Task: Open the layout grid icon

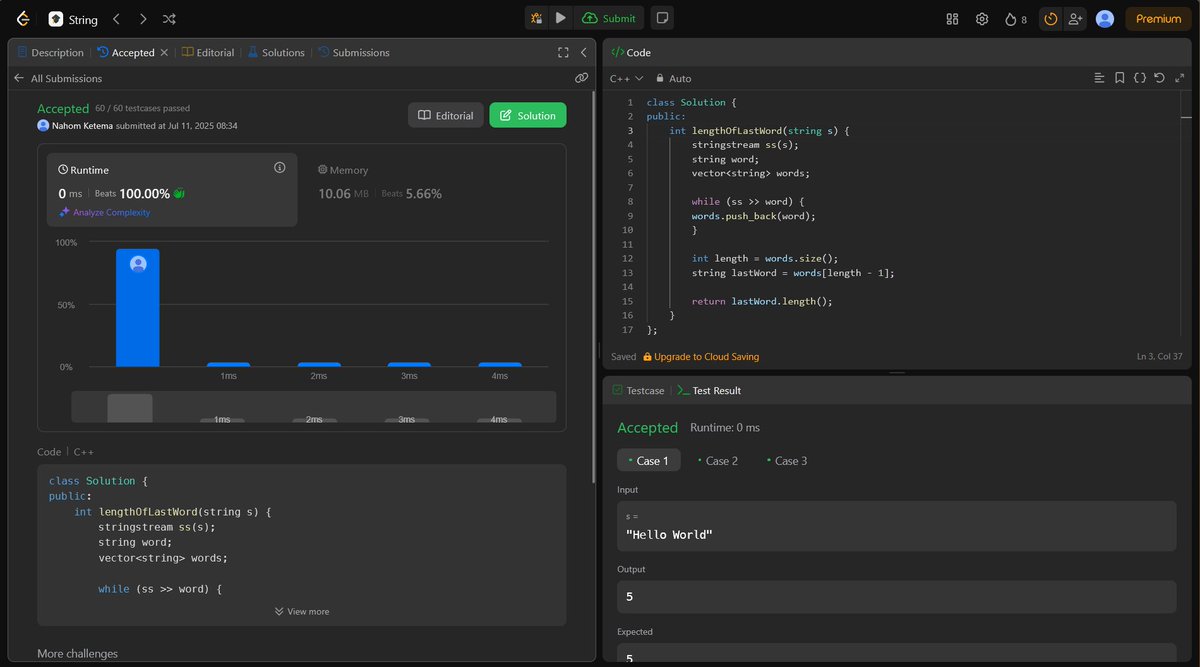Action: pos(952,19)
